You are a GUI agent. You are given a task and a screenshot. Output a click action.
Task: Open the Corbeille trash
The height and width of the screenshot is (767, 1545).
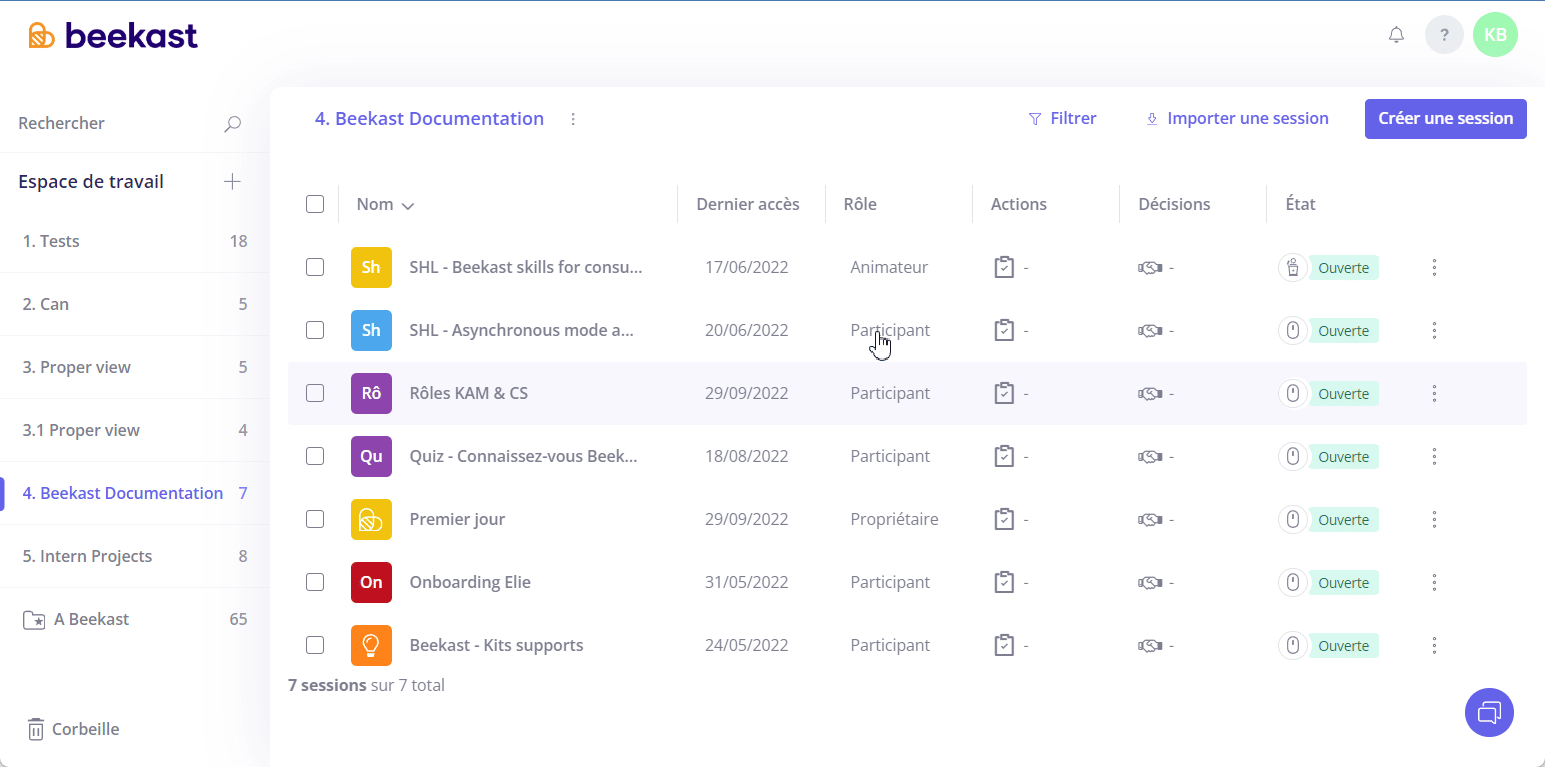click(73, 729)
